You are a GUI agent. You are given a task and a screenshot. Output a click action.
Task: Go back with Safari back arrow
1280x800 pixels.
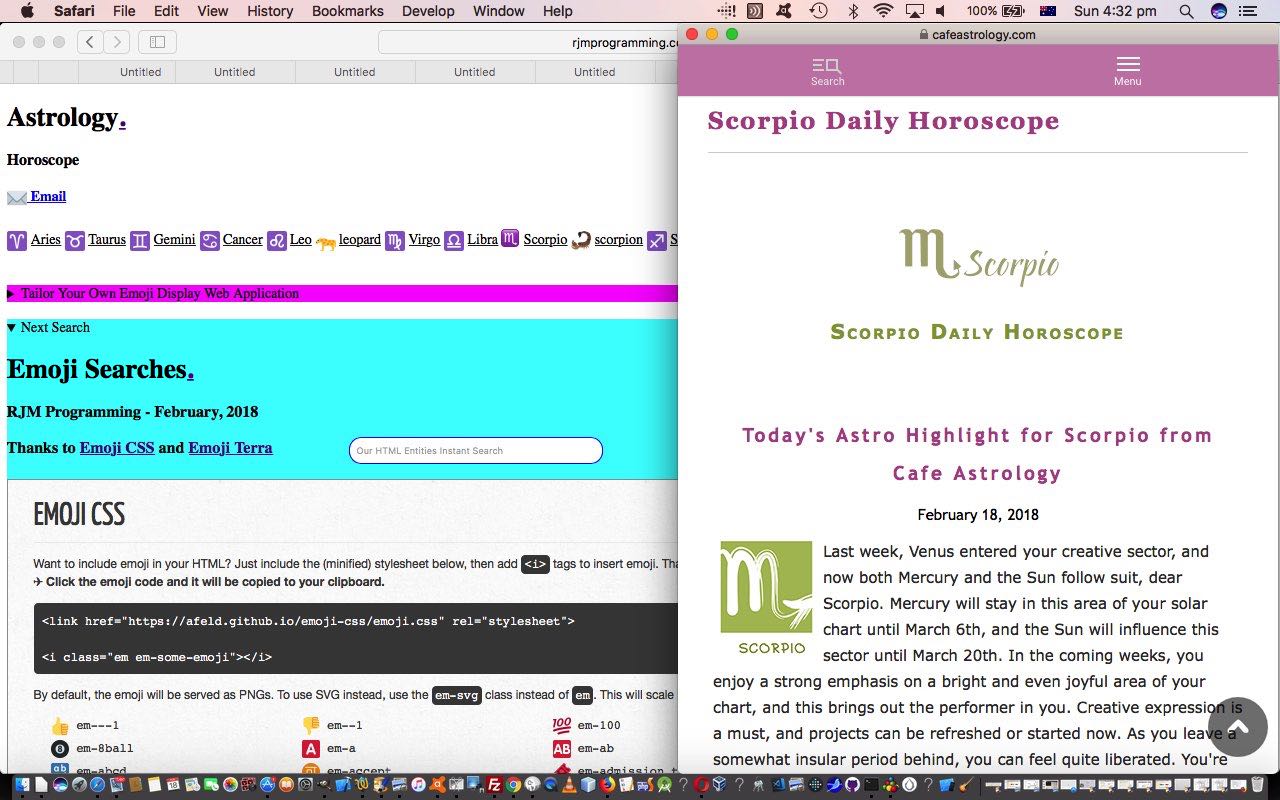pyautogui.click(x=90, y=42)
